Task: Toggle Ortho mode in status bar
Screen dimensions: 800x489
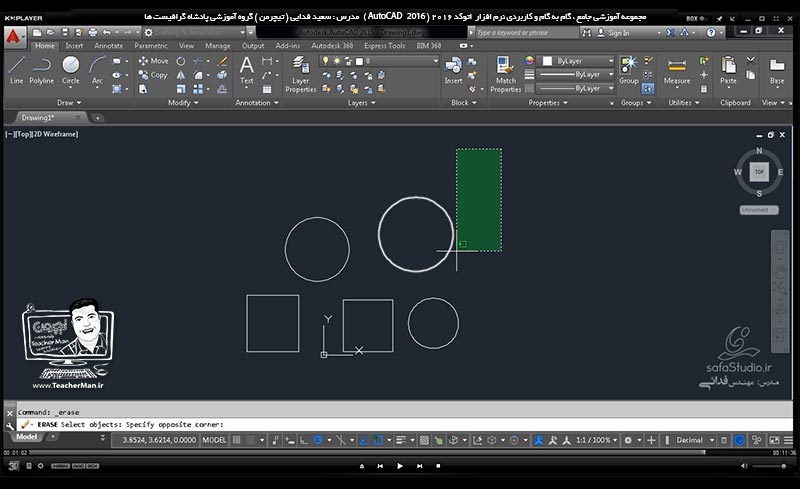Action: pos(304,440)
